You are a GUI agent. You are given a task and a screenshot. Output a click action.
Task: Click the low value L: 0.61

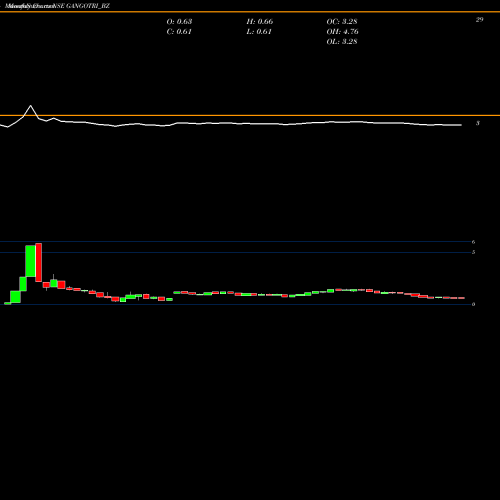259,31
